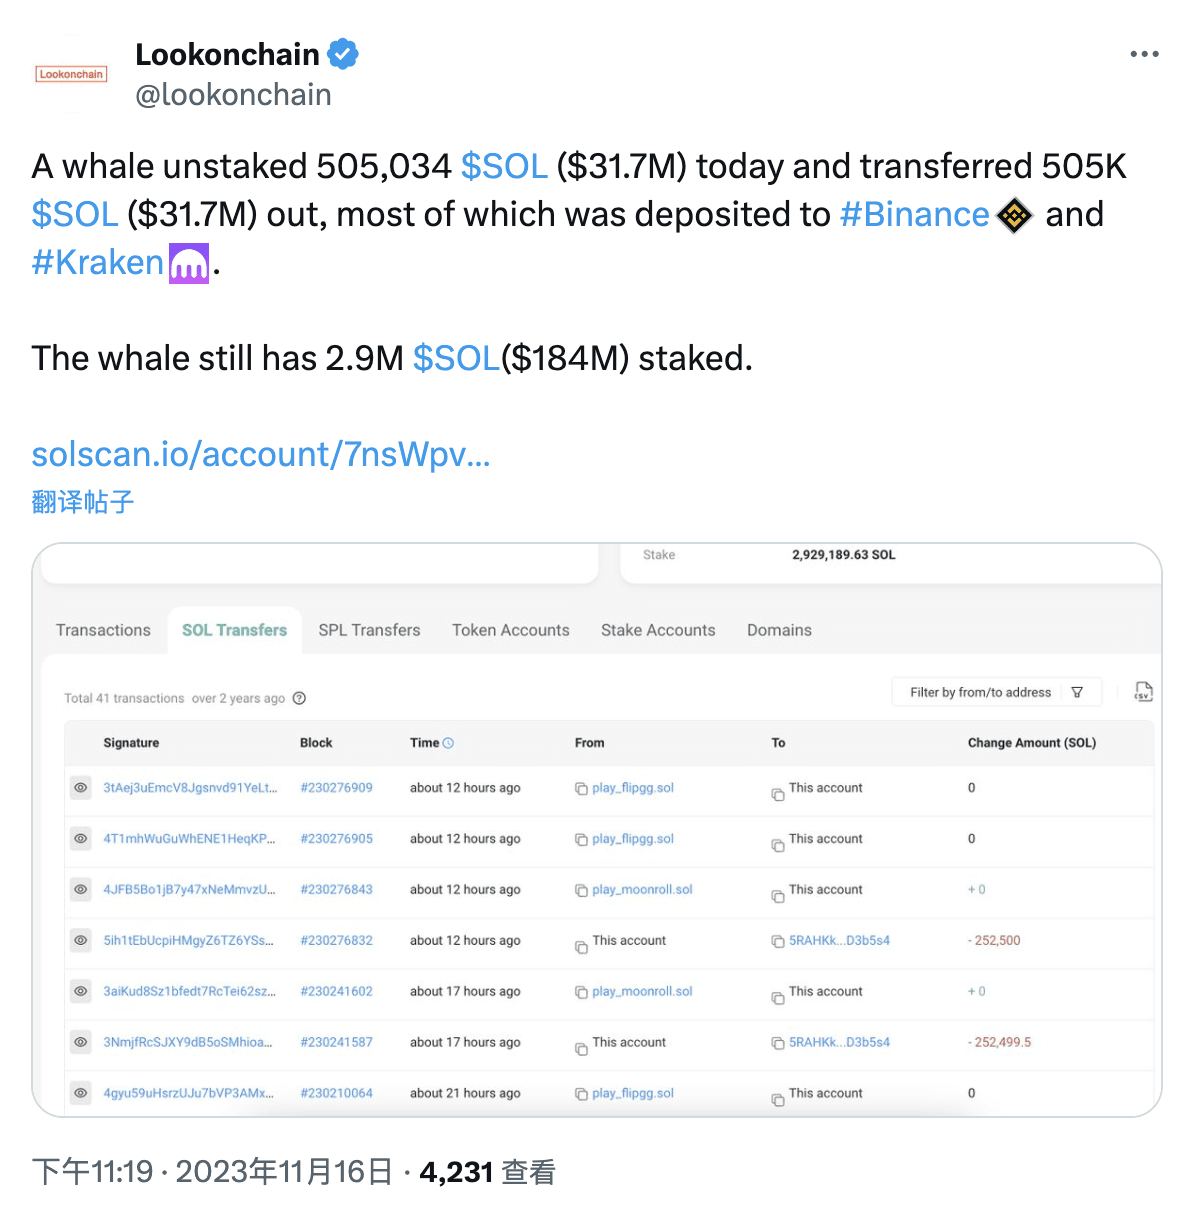Click the Lookonchain profile avatar
Image resolution: width=1192 pixels, height=1208 pixels.
click(x=70, y=74)
